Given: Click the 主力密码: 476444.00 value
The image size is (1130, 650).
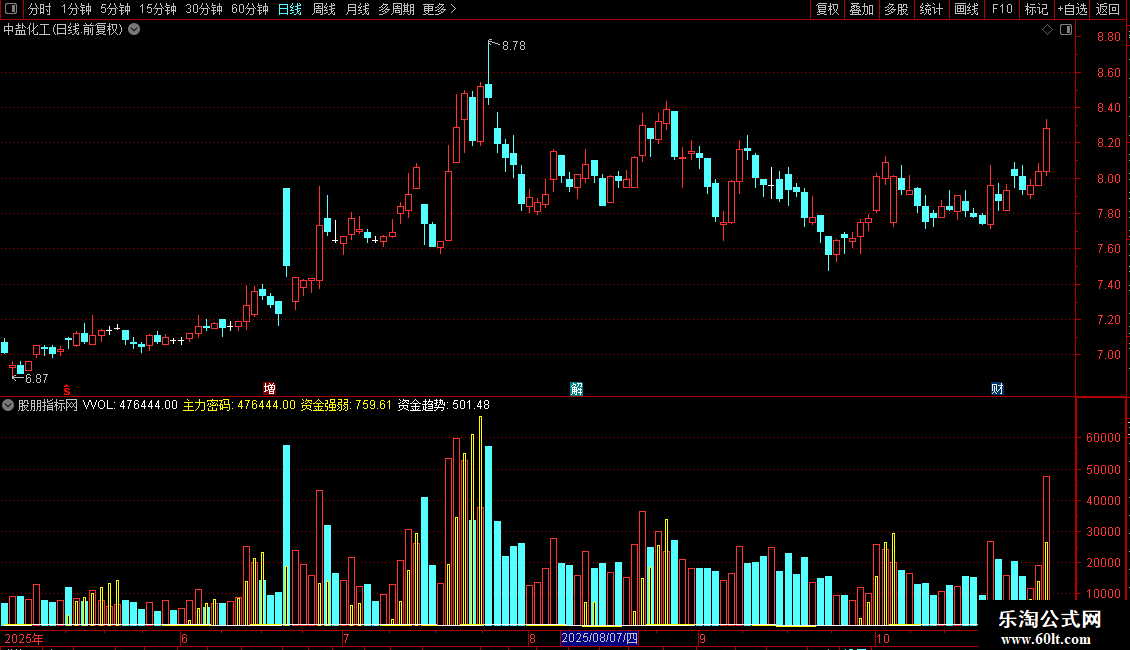Looking at the screenshot, I should pyautogui.click(x=239, y=405).
